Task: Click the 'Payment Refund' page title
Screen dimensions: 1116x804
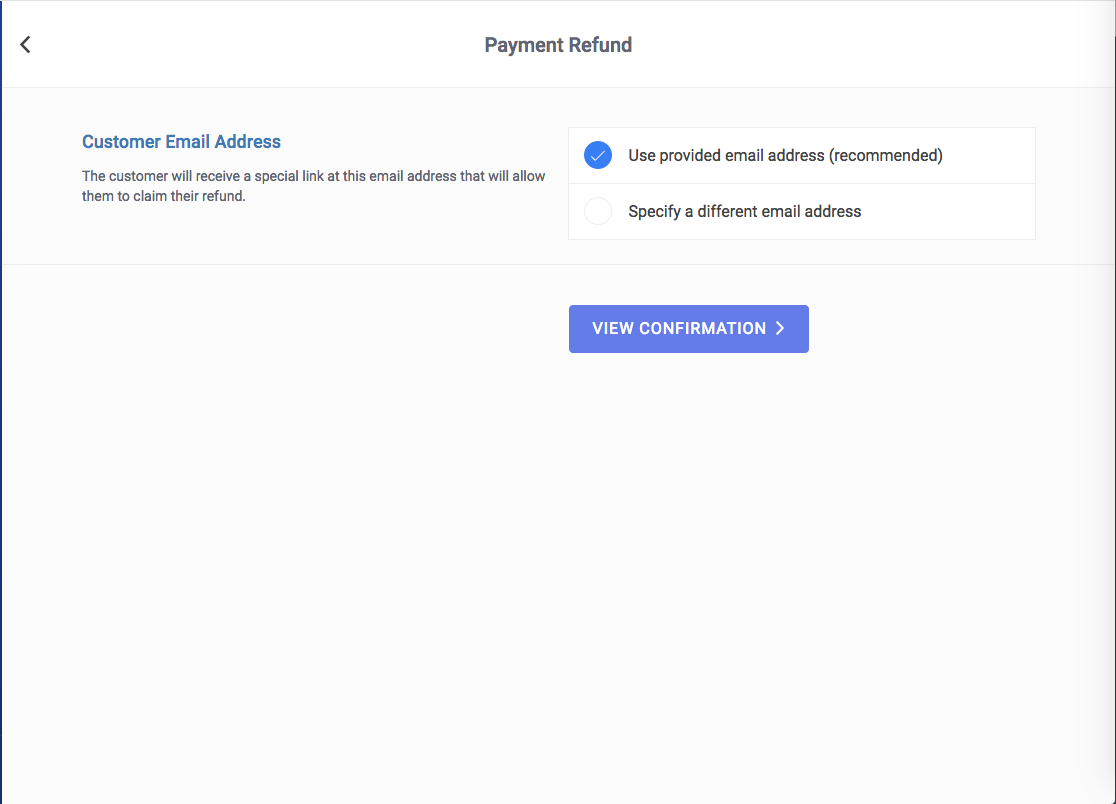Action: (558, 45)
